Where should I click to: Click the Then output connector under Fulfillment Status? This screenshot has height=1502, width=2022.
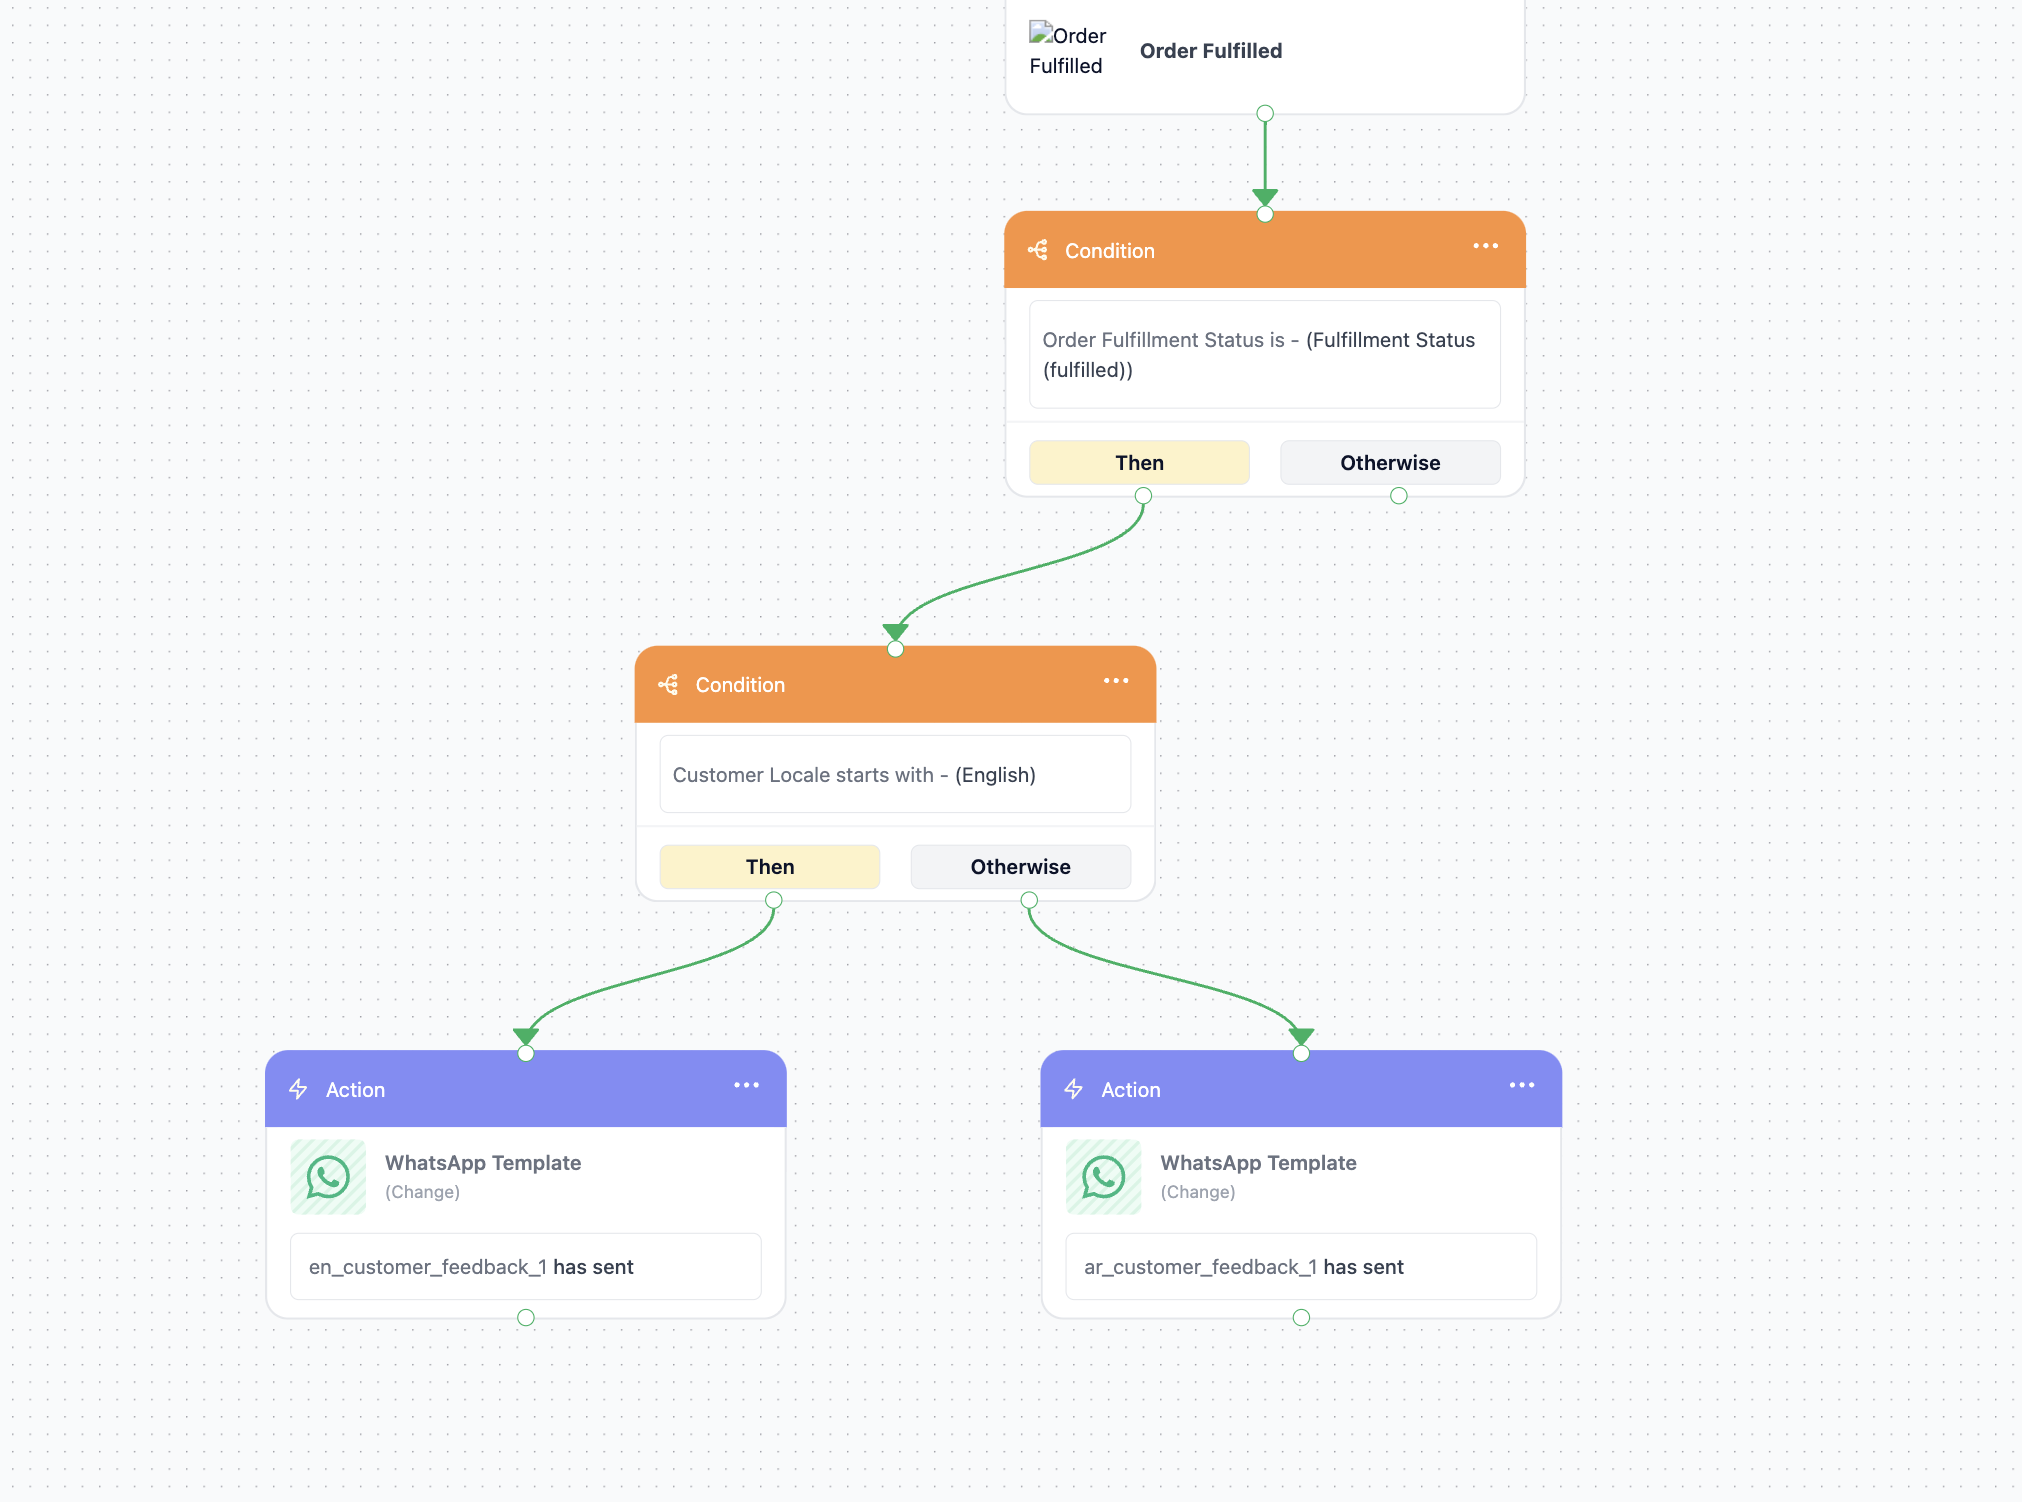click(1143, 496)
